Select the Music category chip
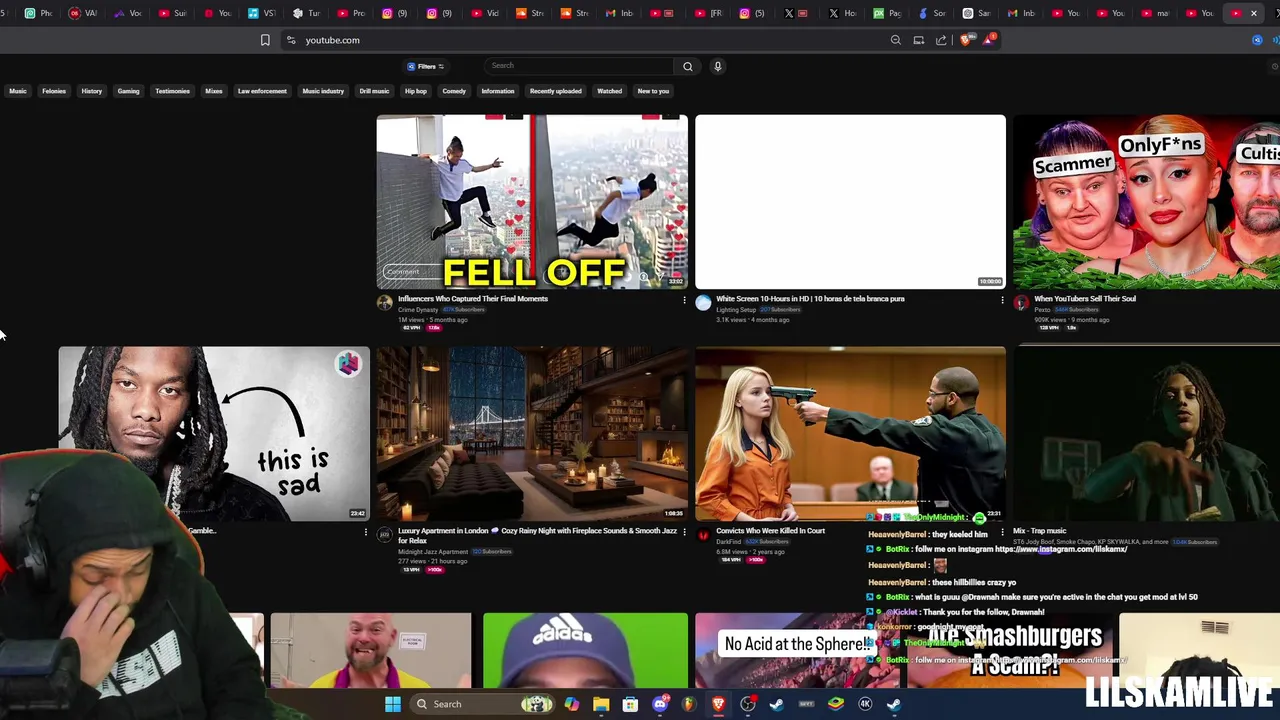1280x720 pixels. click(x=18, y=91)
